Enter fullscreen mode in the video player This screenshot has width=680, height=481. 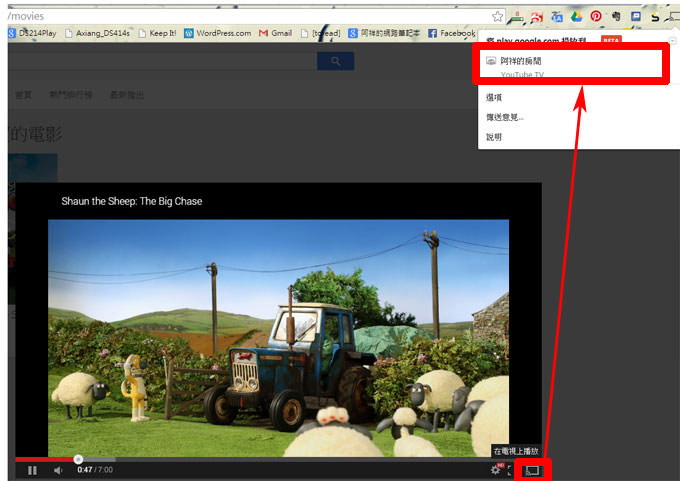(x=510, y=470)
